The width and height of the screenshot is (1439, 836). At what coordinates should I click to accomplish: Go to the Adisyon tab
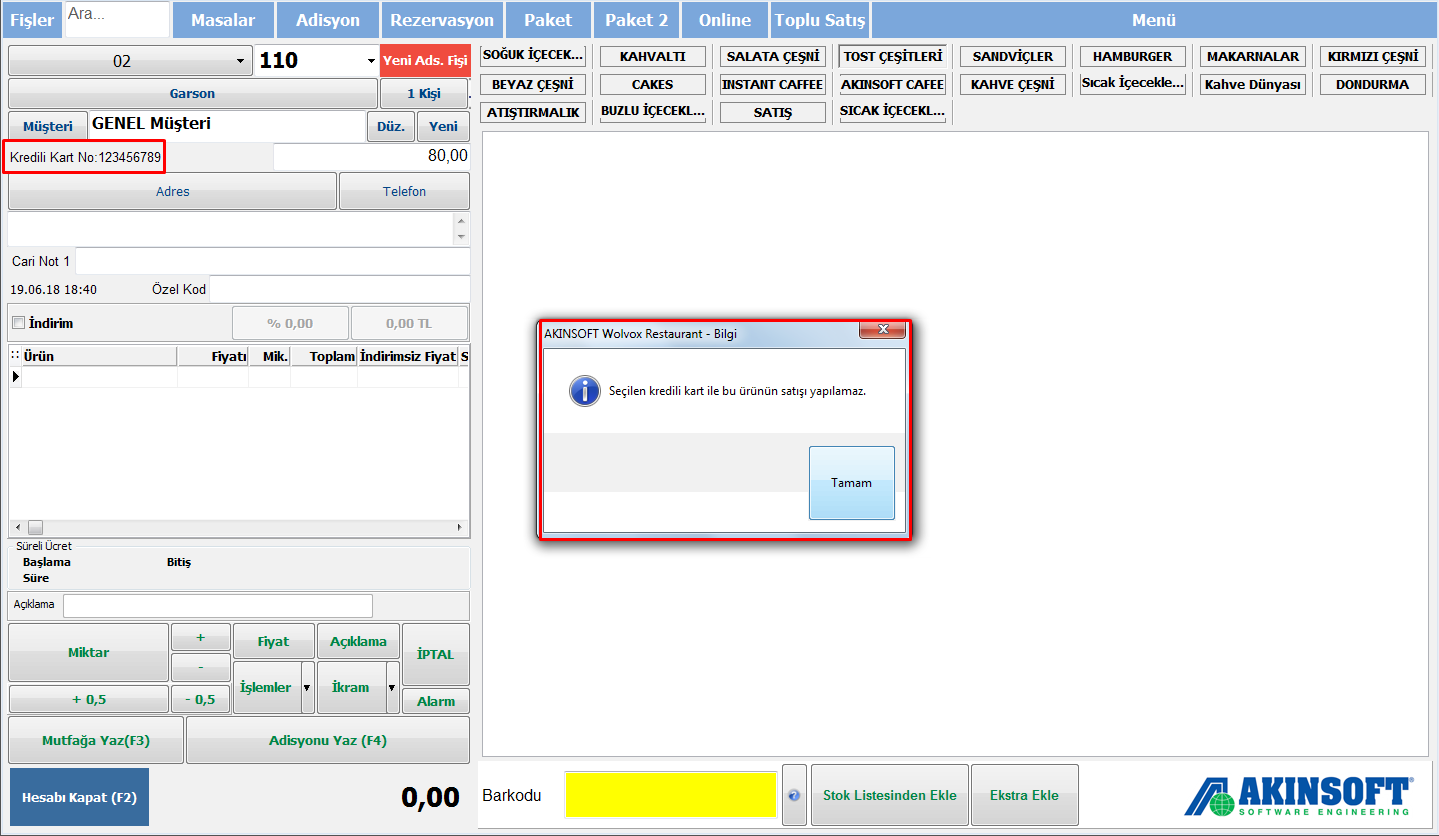328,20
